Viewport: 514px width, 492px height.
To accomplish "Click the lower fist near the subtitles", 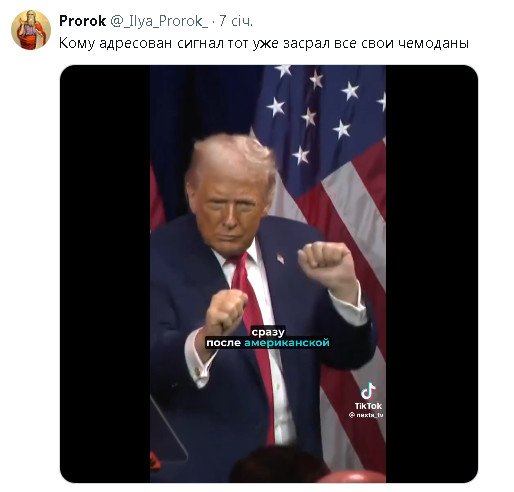I will (x=225, y=310).
